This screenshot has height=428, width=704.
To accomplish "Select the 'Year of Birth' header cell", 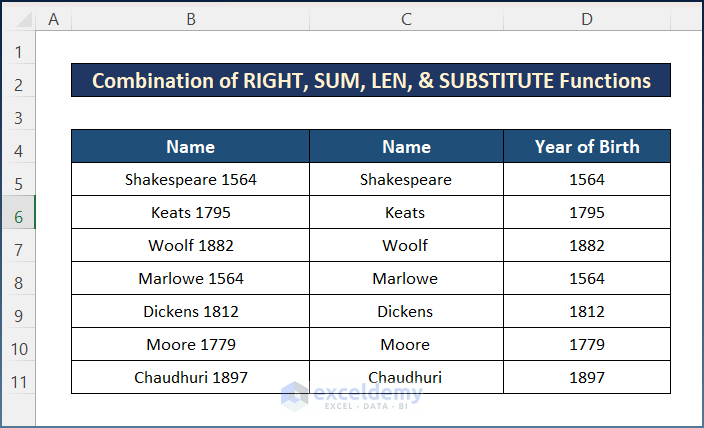I will (586, 147).
